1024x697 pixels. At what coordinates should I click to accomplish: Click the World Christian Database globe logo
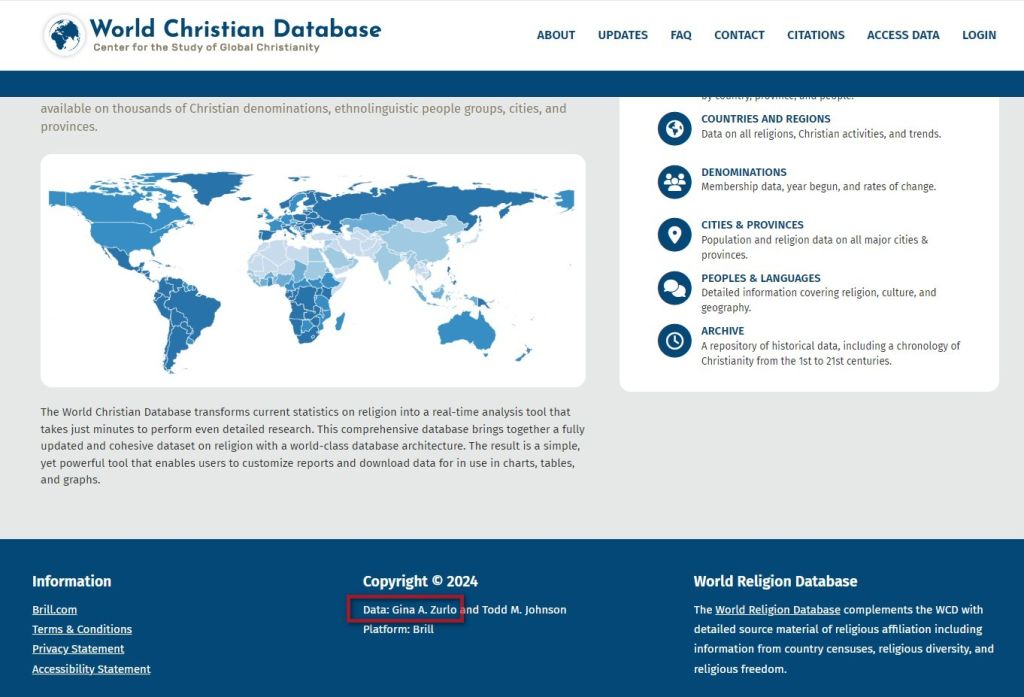[x=64, y=35]
